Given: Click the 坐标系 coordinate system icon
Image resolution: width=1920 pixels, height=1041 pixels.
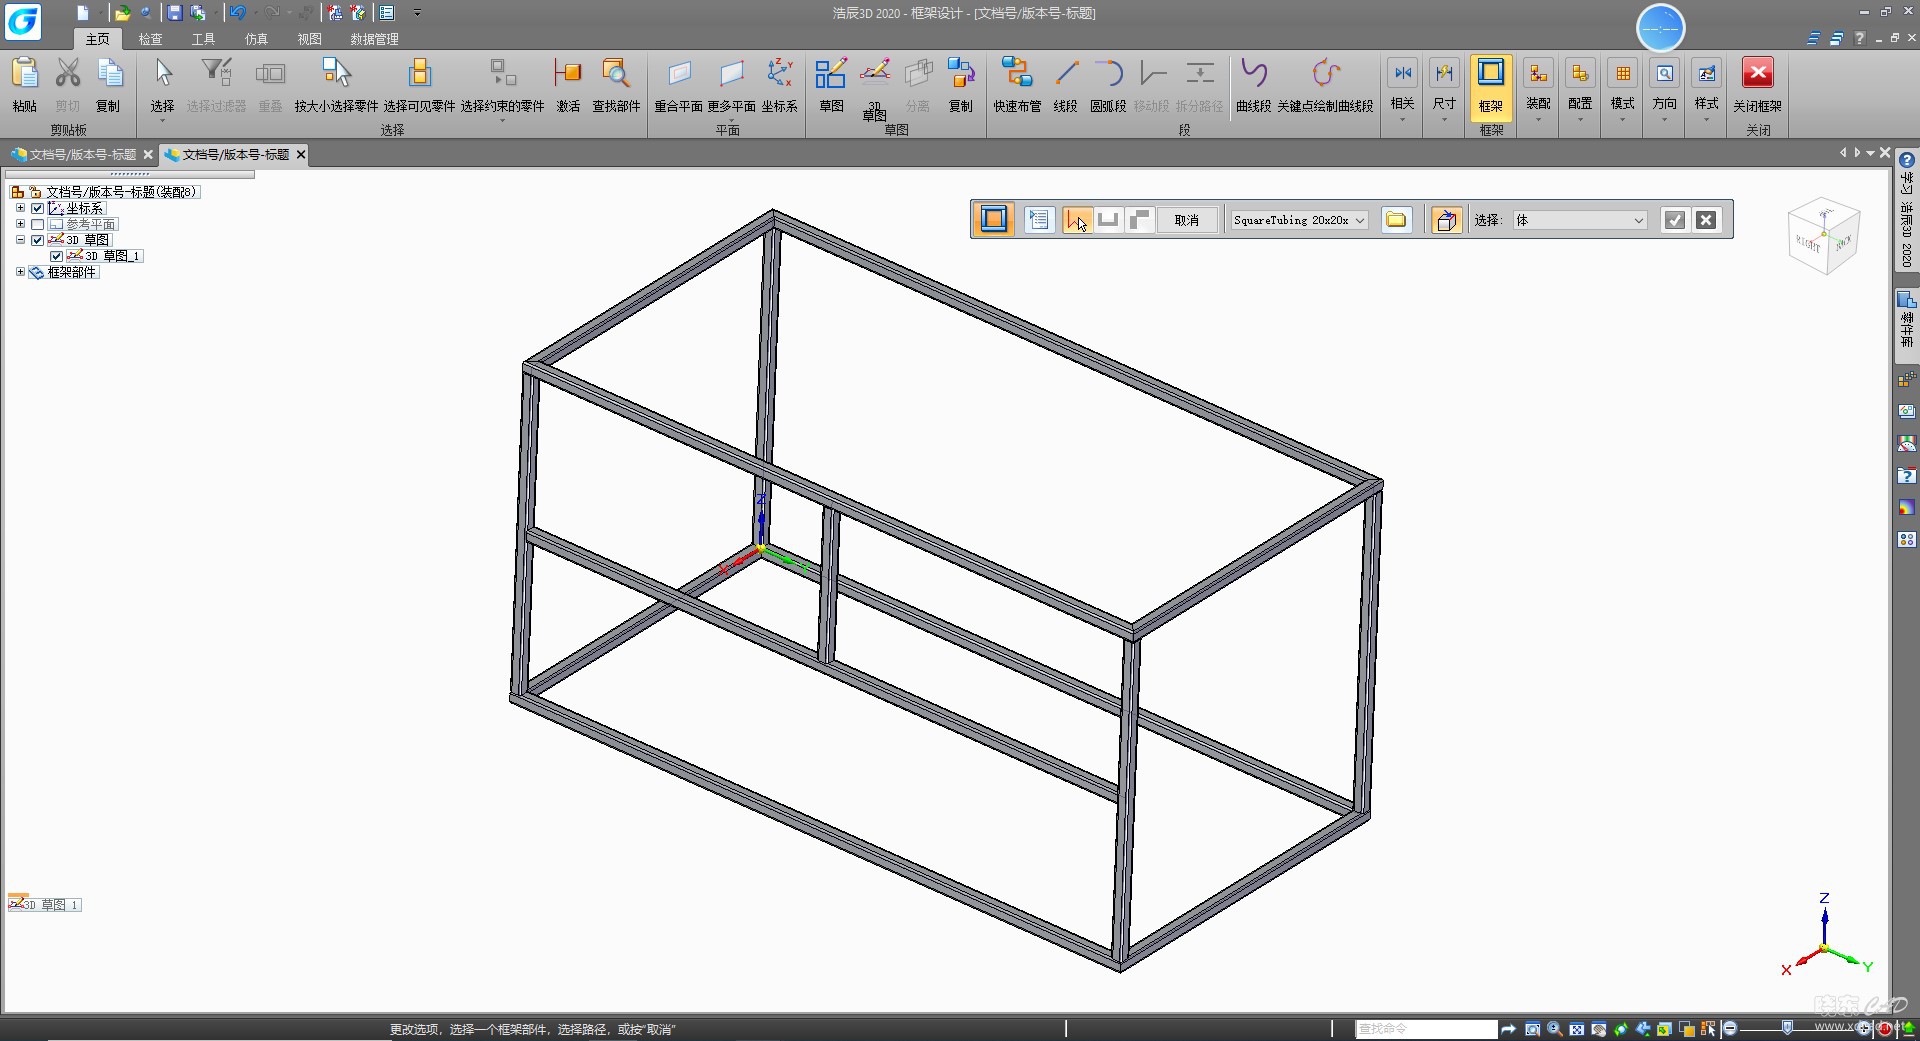Looking at the screenshot, I should (779, 74).
